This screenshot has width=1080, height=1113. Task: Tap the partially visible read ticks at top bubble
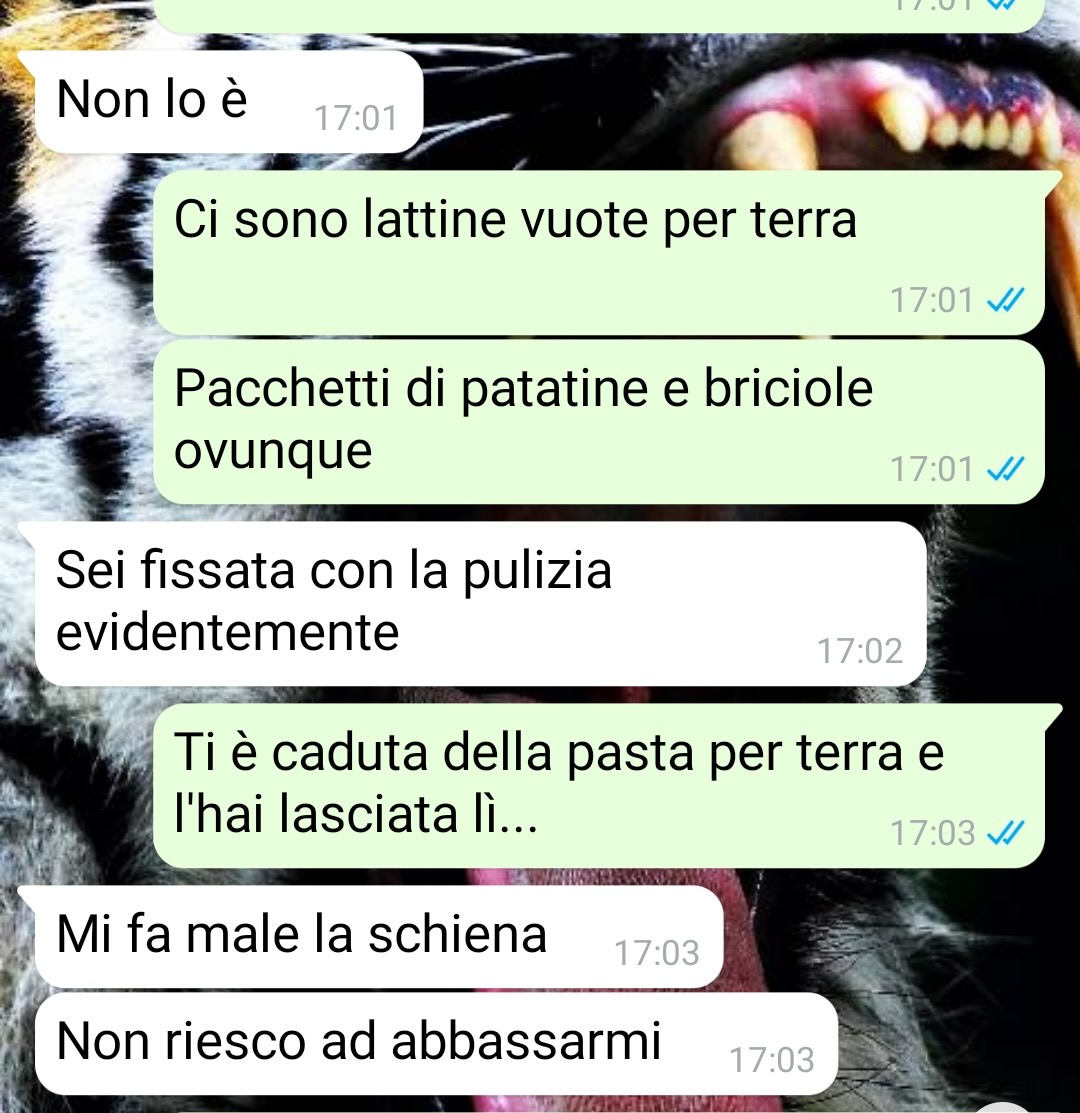tap(1003, 4)
